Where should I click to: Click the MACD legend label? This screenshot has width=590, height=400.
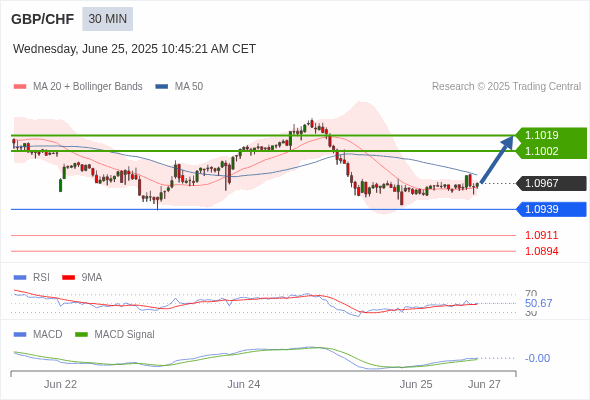[48, 335]
